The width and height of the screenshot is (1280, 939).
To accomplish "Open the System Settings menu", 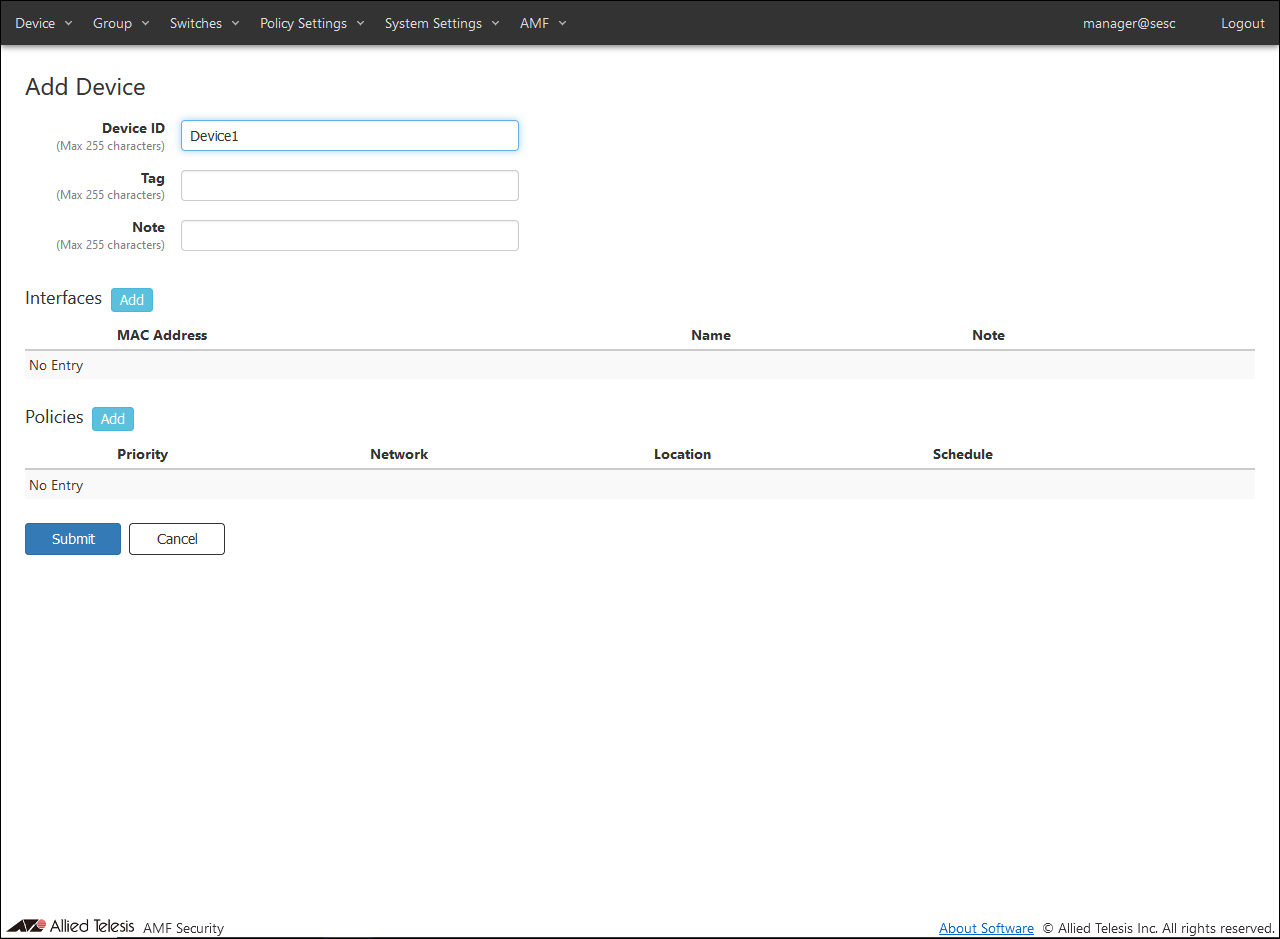I will 441,23.
